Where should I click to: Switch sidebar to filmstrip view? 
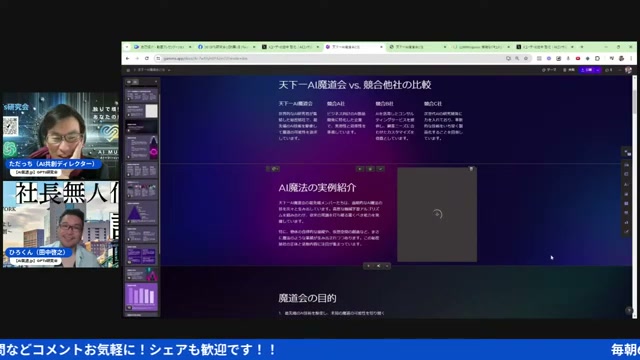[x=129, y=82]
